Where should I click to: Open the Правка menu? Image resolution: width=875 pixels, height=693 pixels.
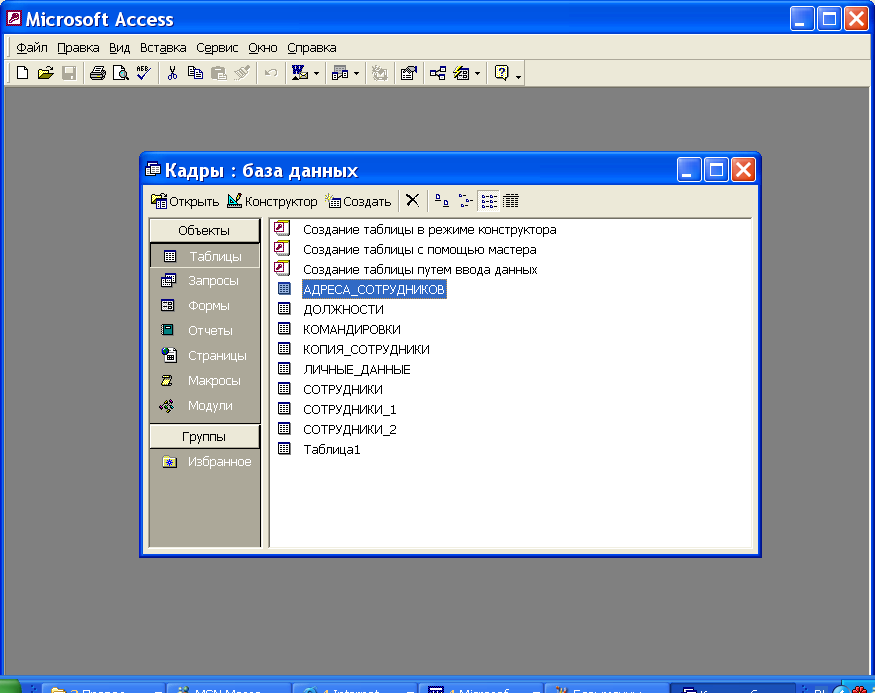pos(78,48)
